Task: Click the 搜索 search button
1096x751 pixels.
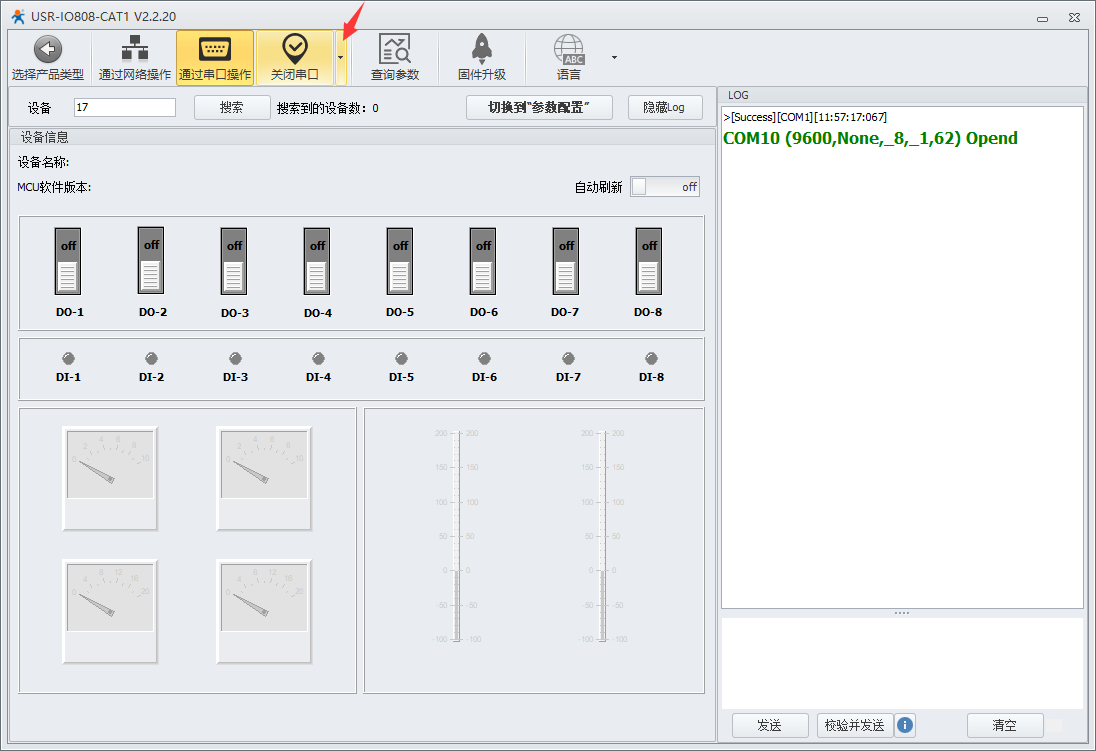Action: pos(232,107)
